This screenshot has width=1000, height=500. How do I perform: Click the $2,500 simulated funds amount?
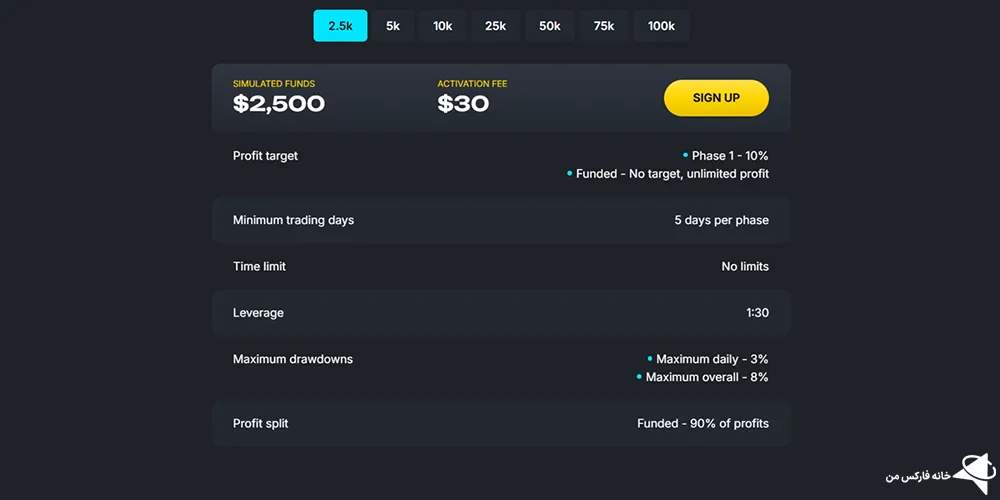pos(279,104)
